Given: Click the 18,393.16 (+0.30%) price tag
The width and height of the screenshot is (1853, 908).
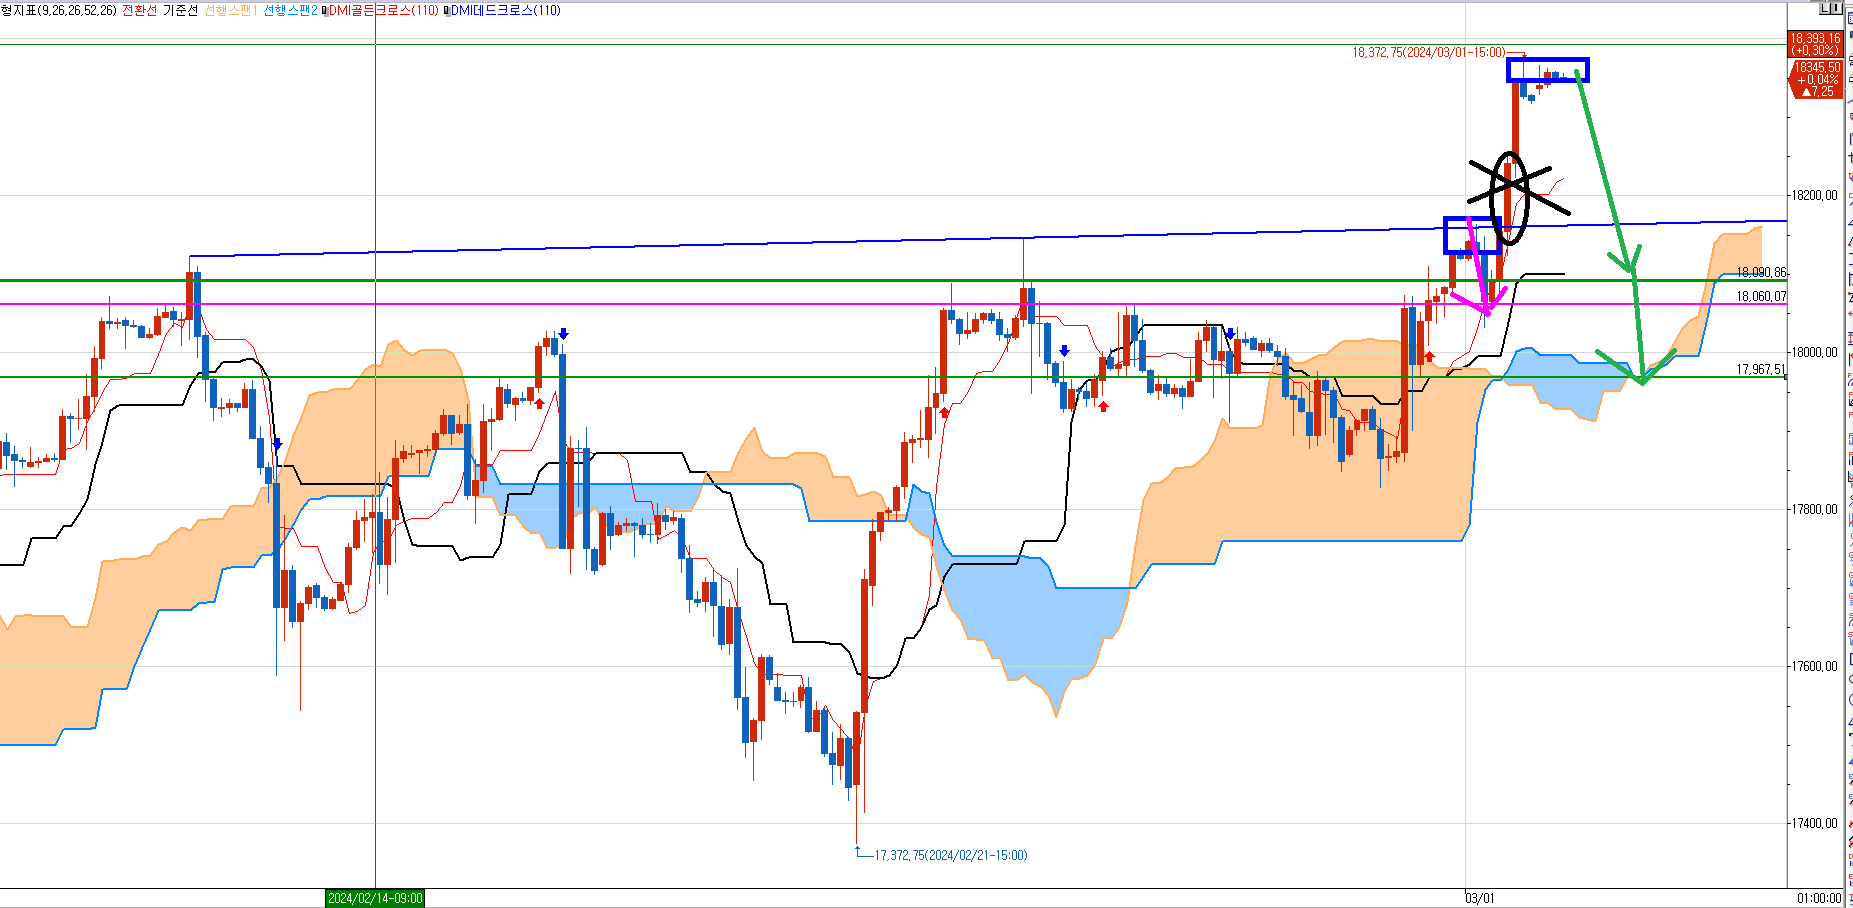Looking at the screenshot, I should [x=1815, y=44].
